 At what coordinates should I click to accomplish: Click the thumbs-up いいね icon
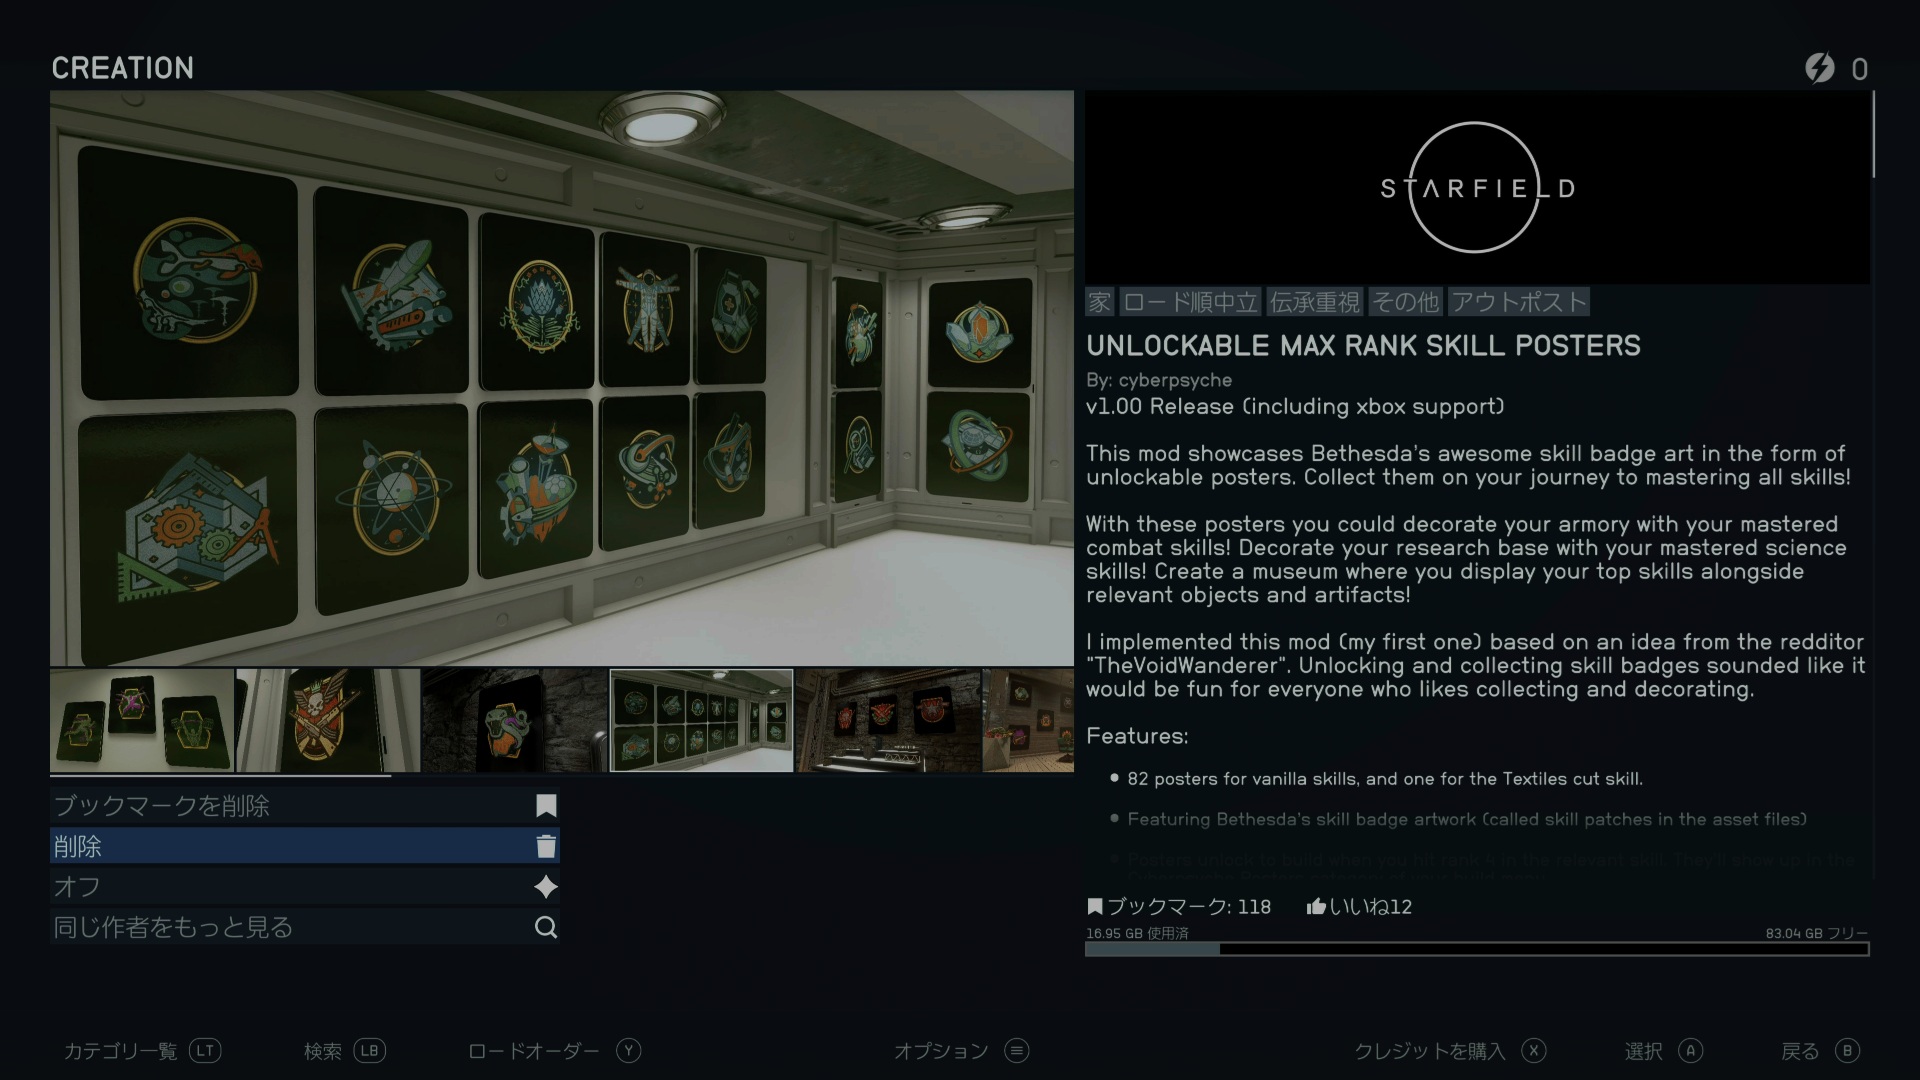click(x=1316, y=907)
